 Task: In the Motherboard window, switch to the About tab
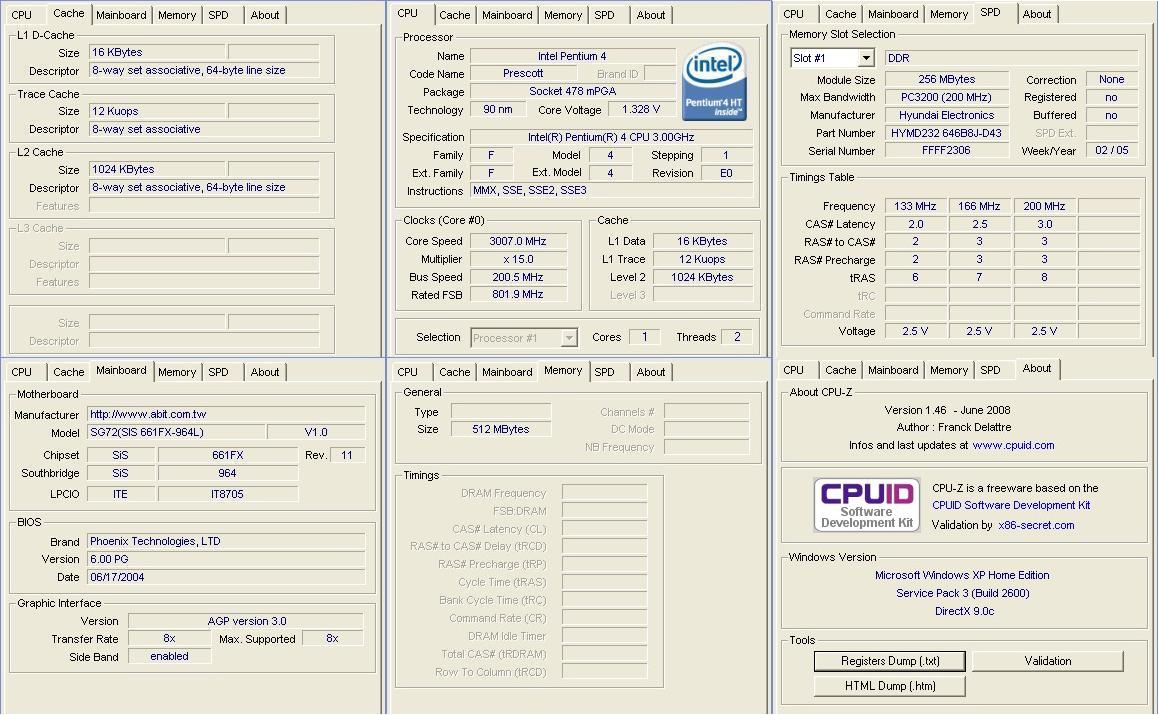[x=265, y=372]
